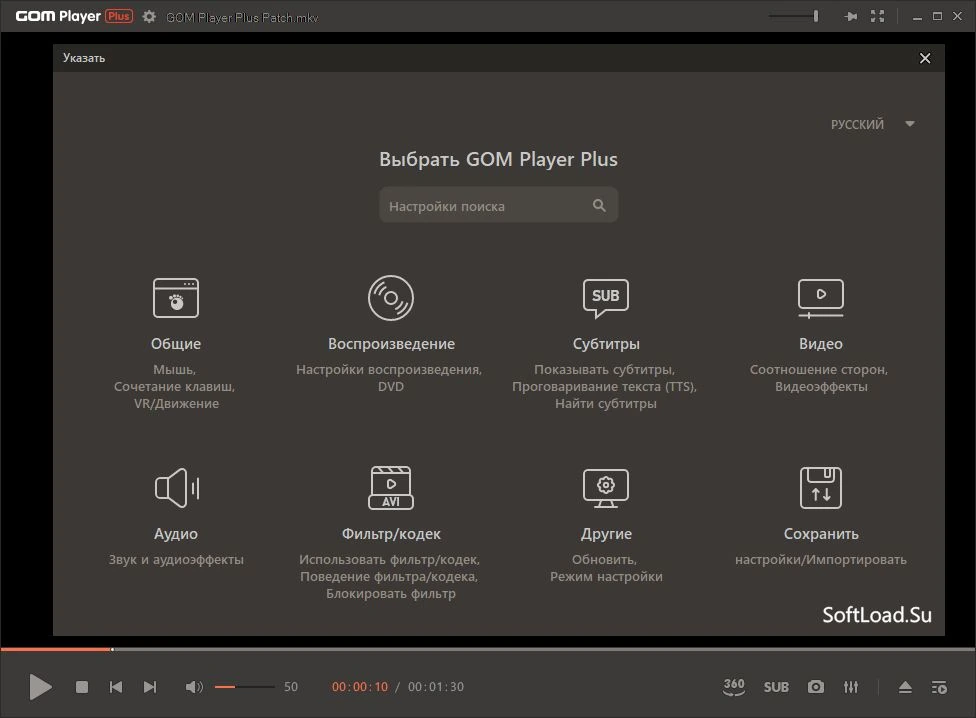
Task: Capture a screenshot with camera icon
Action: click(x=816, y=687)
